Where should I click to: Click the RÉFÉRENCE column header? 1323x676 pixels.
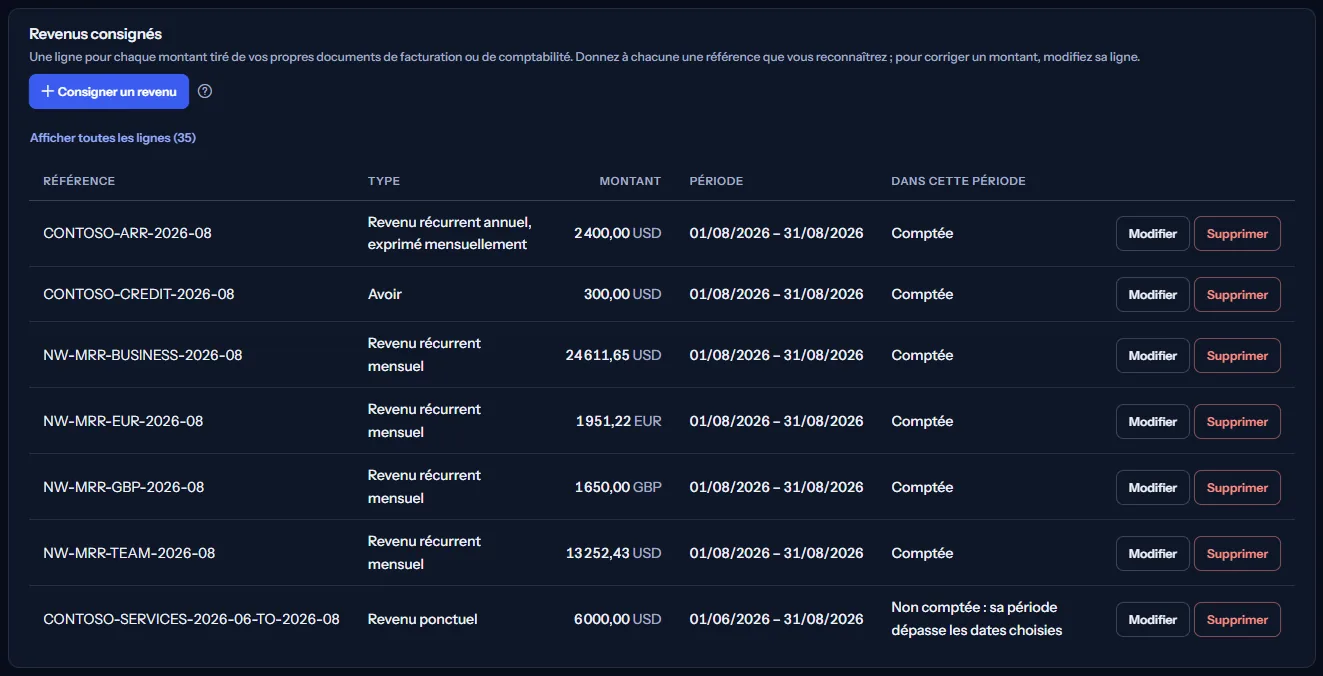pyautogui.click(x=79, y=181)
